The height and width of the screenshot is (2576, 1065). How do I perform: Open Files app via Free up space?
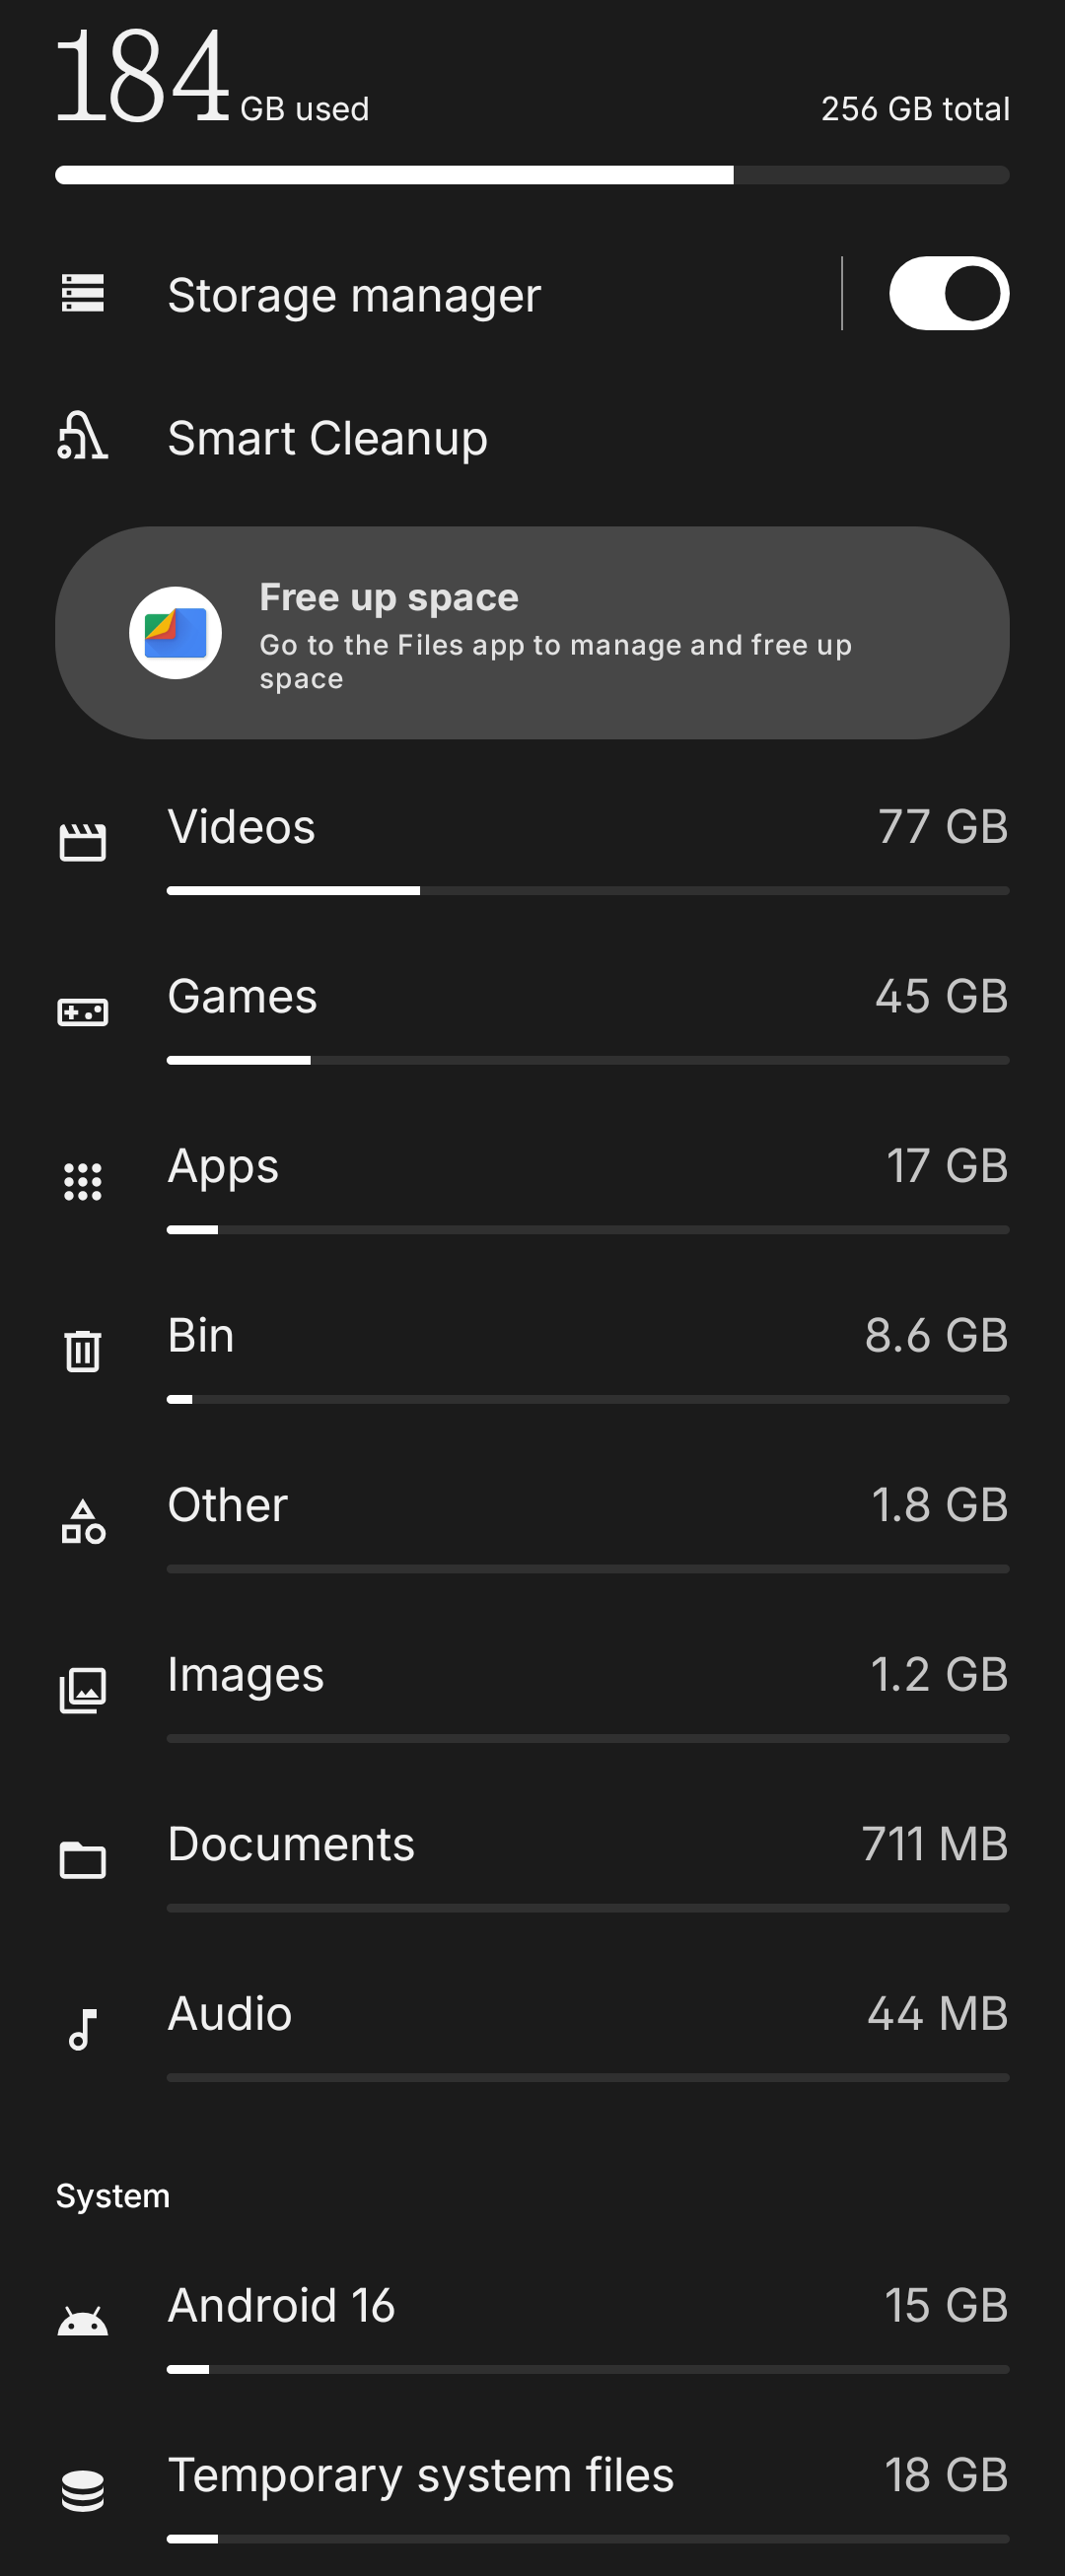click(555, 634)
